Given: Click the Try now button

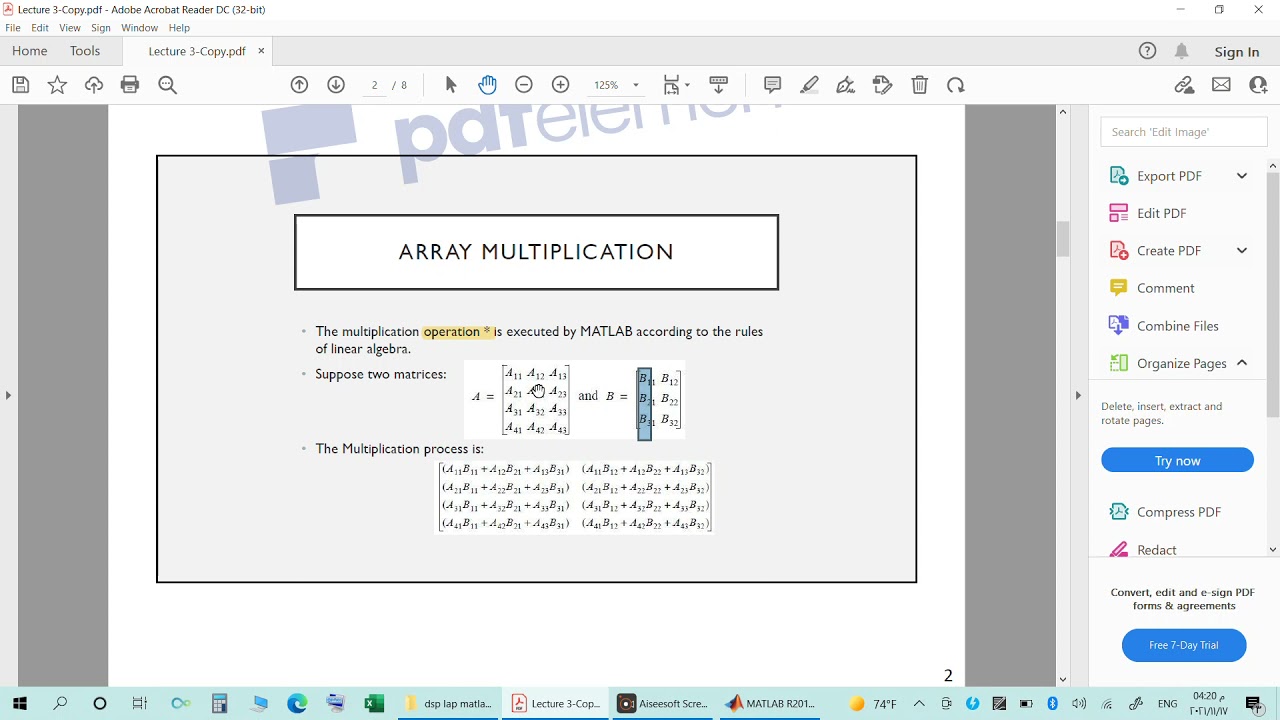Looking at the screenshot, I should [x=1177, y=461].
